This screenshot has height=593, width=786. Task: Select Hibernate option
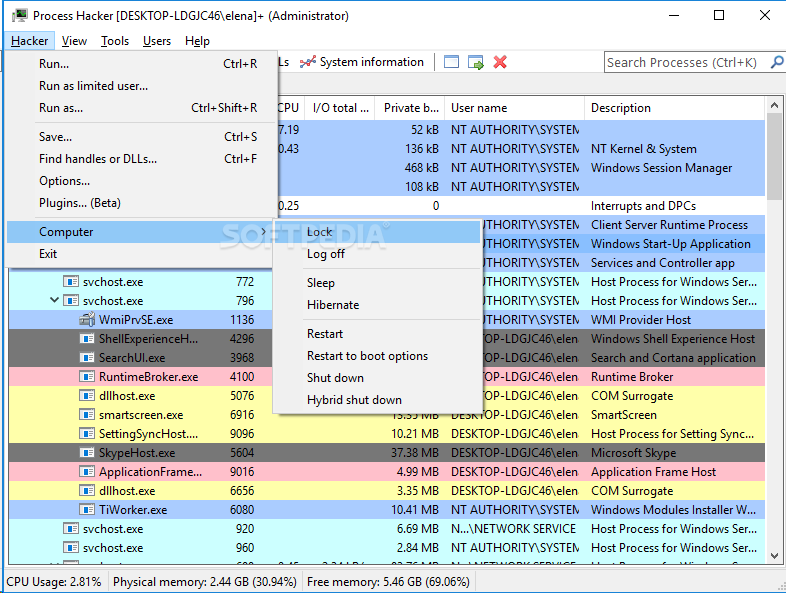[x=377, y=305]
